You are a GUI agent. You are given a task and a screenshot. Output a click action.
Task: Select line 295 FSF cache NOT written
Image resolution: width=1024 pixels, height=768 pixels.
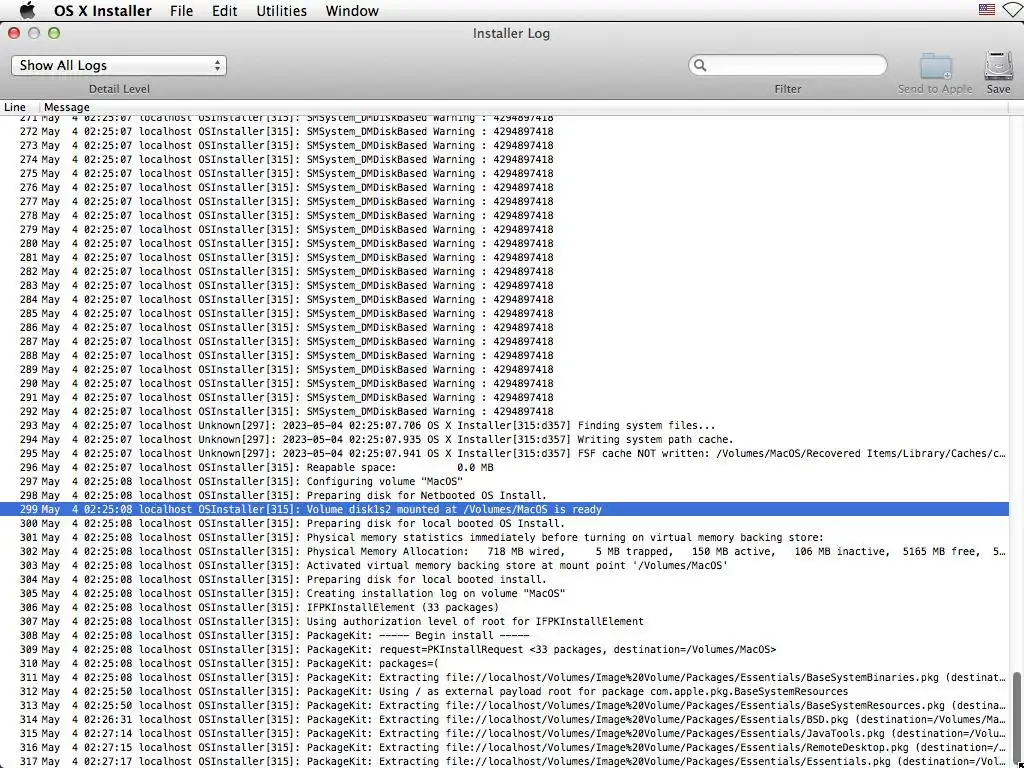coord(504,453)
